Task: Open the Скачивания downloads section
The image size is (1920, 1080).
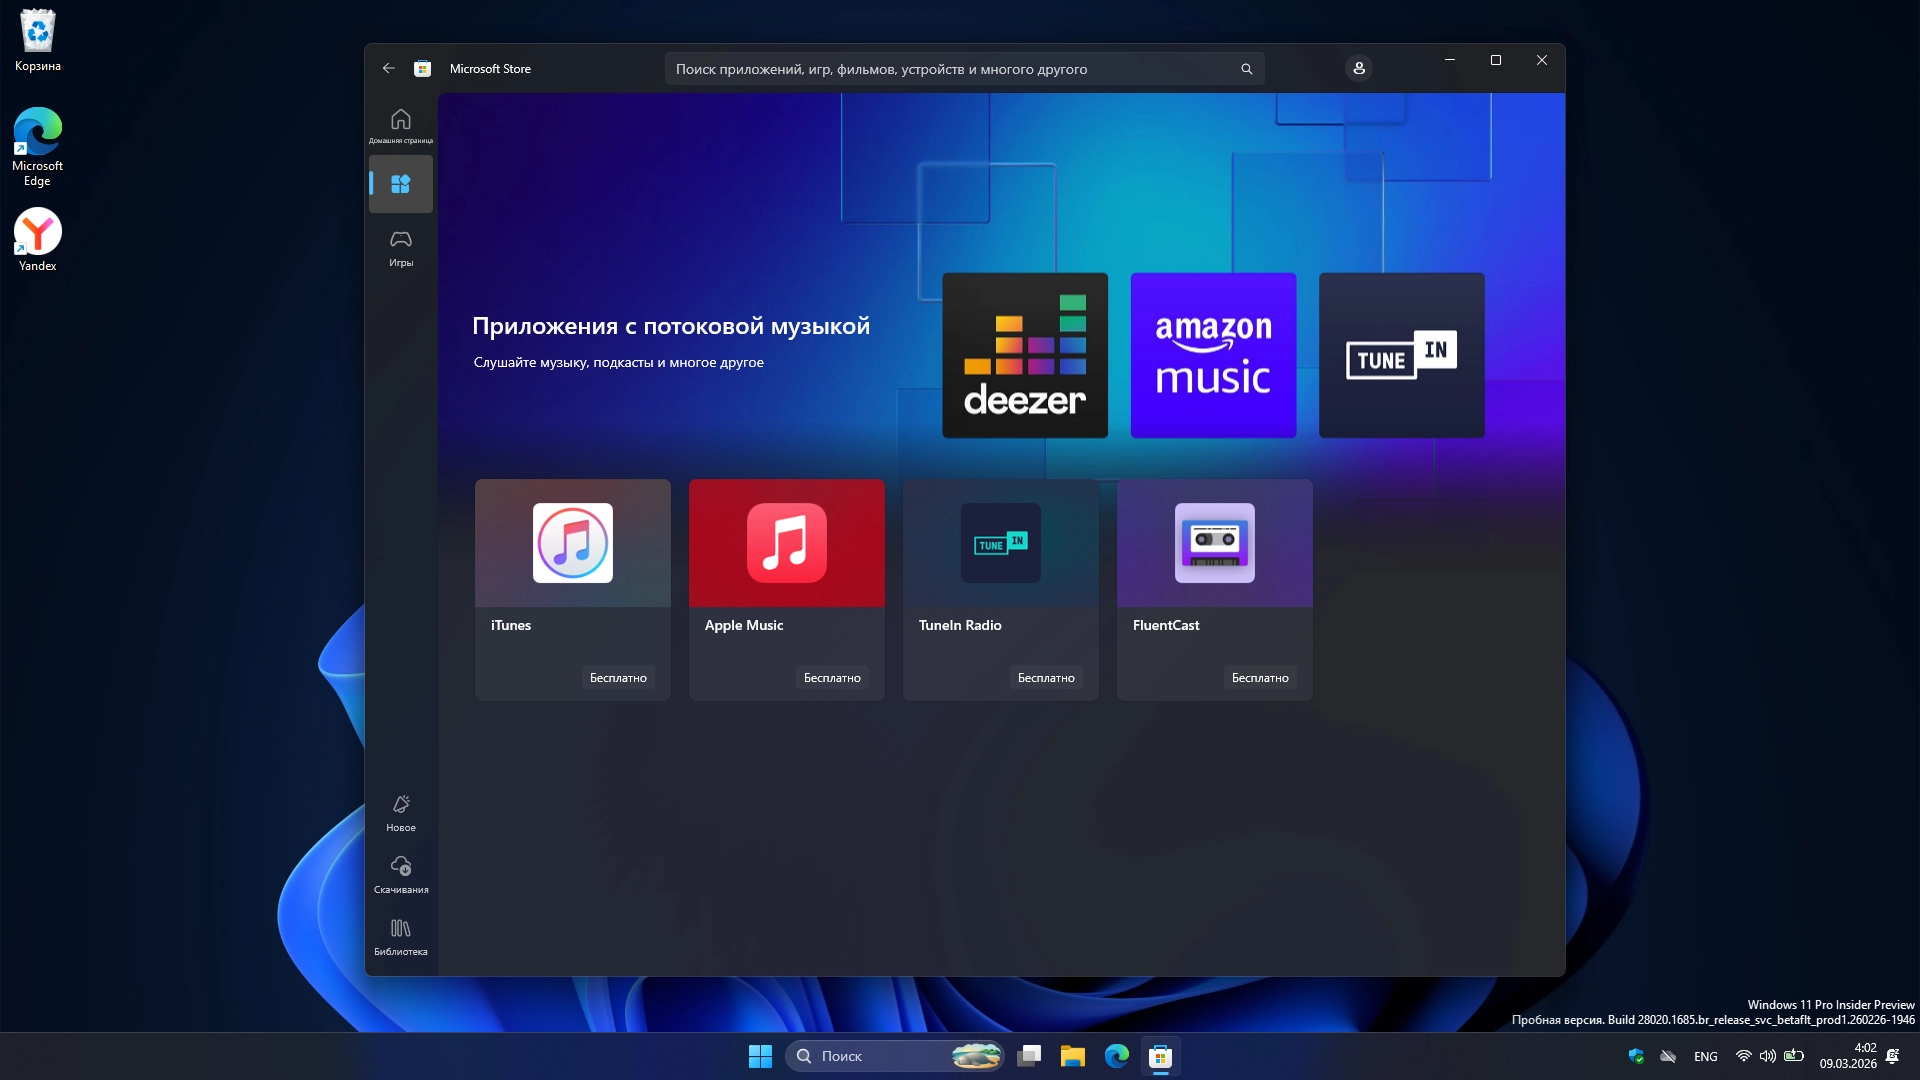Action: [x=400, y=874]
